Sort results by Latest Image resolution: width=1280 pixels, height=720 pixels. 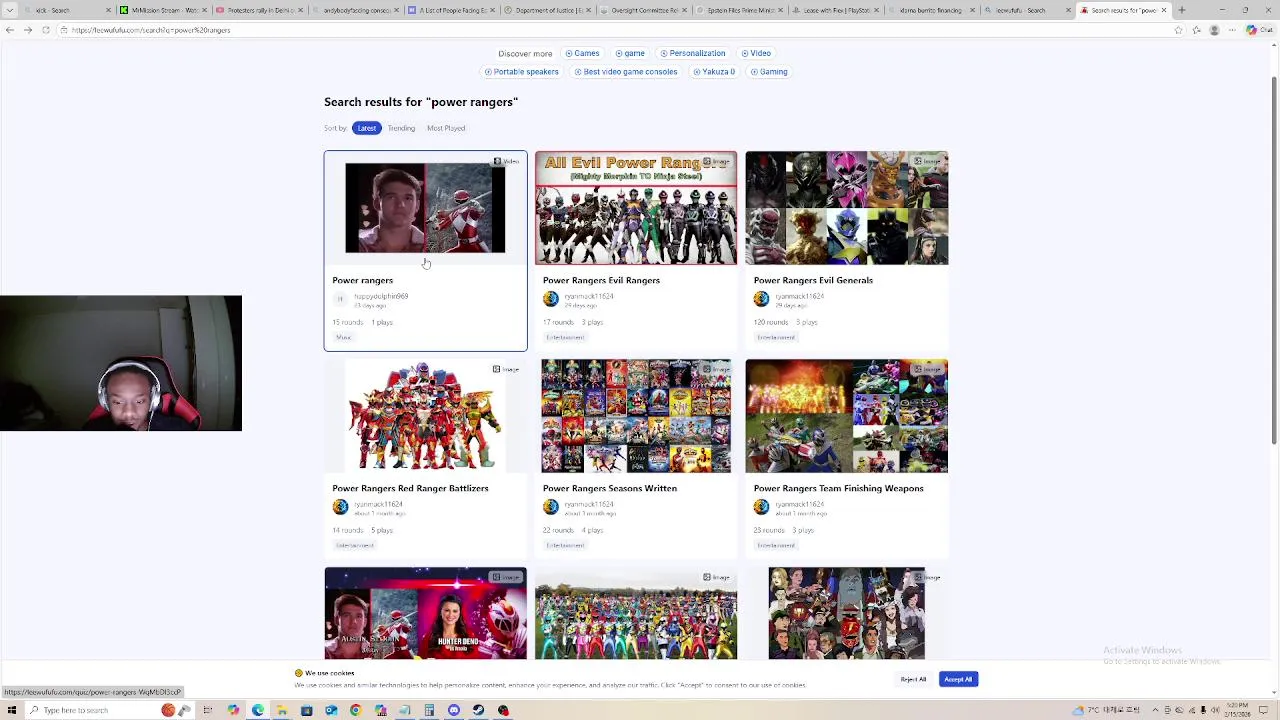point(367,128)
